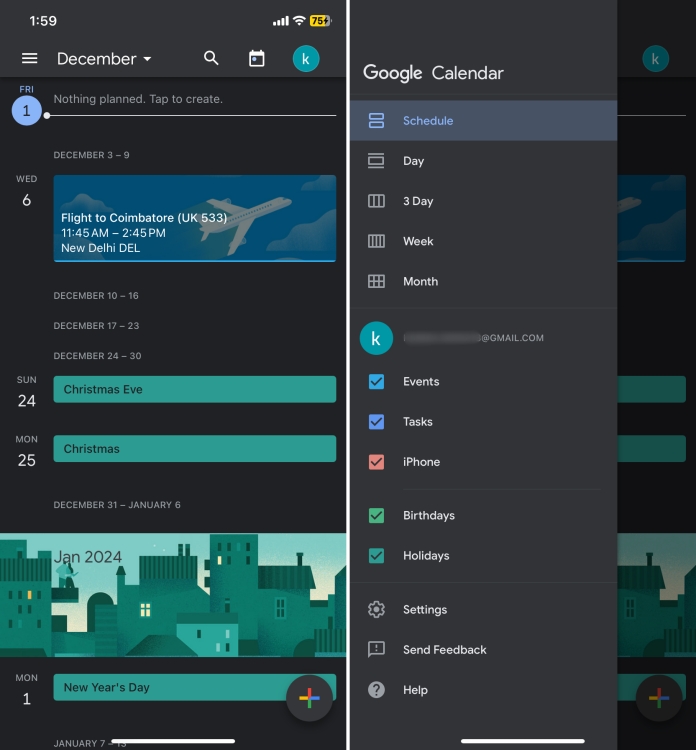Uncheck the Events calendar checkbox
The image size is (696, 750).
click(376, 381)
